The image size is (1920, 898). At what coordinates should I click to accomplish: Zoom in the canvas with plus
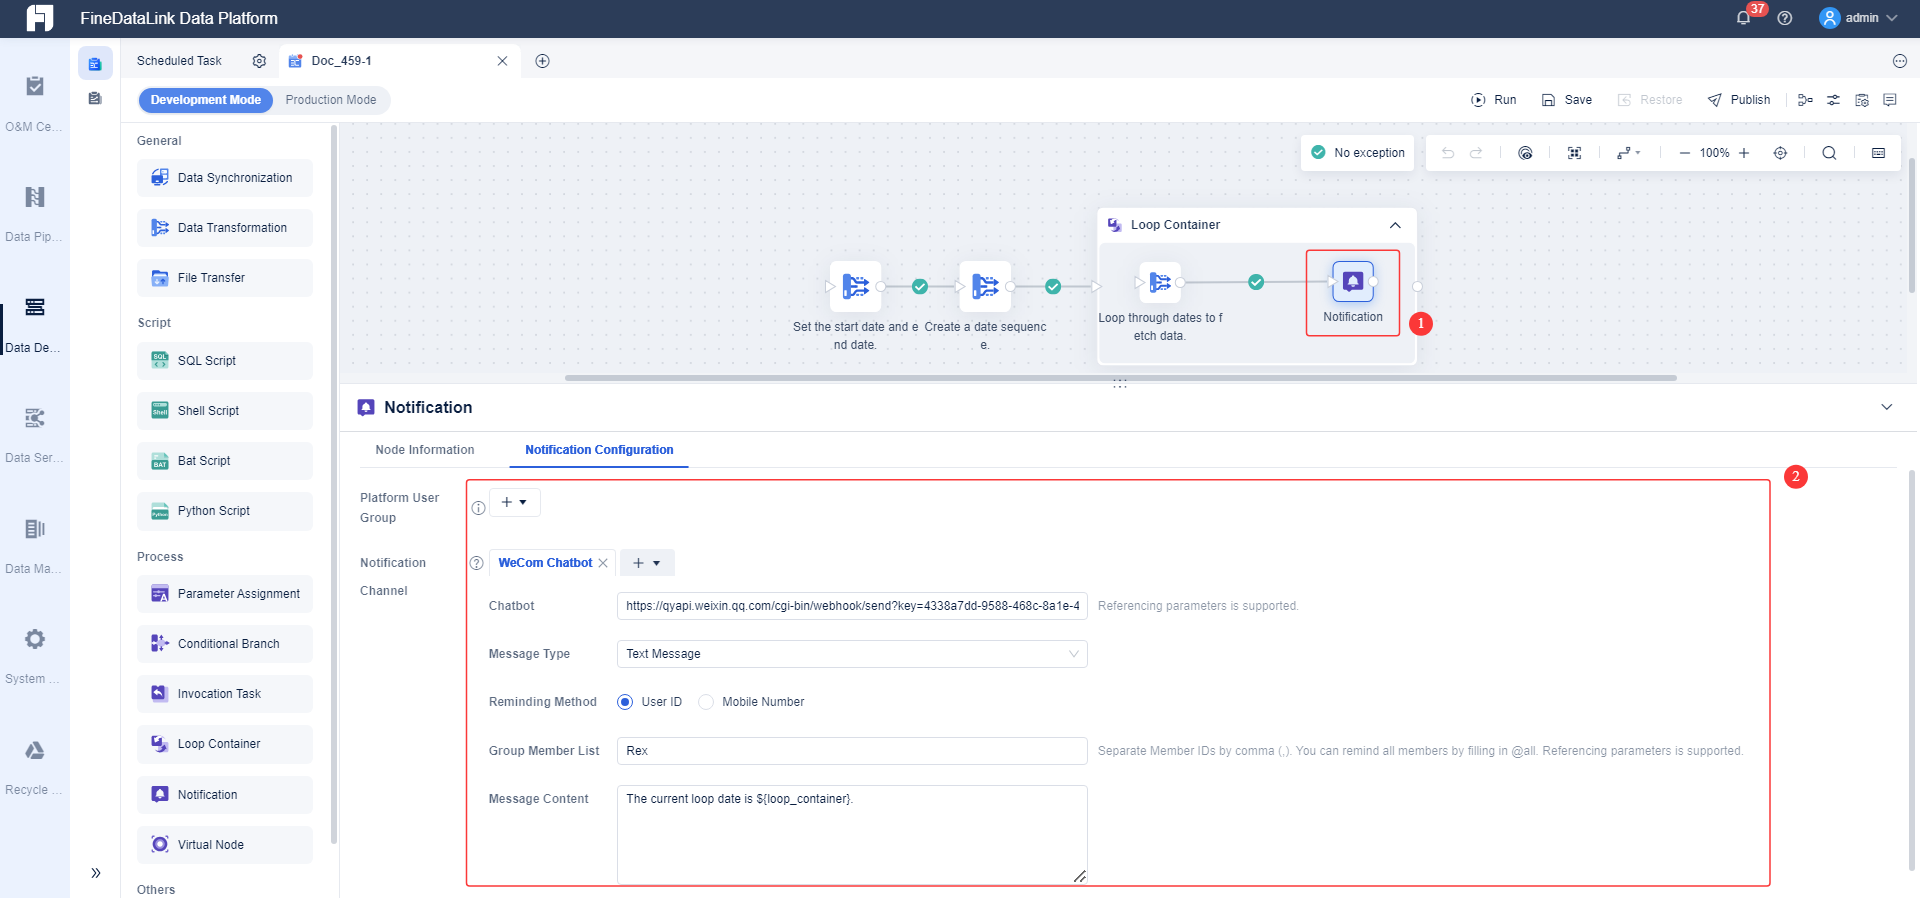coord(1744,153)
